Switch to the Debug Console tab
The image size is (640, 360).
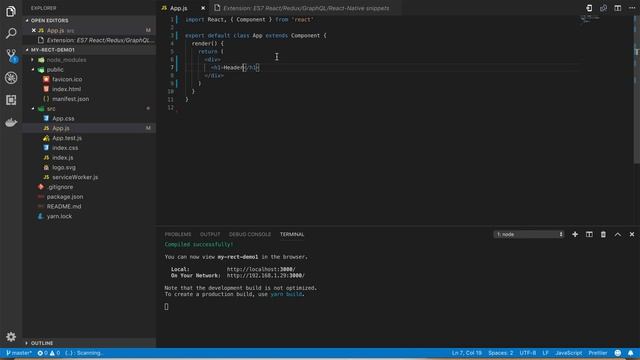click(x=249, y=235)
